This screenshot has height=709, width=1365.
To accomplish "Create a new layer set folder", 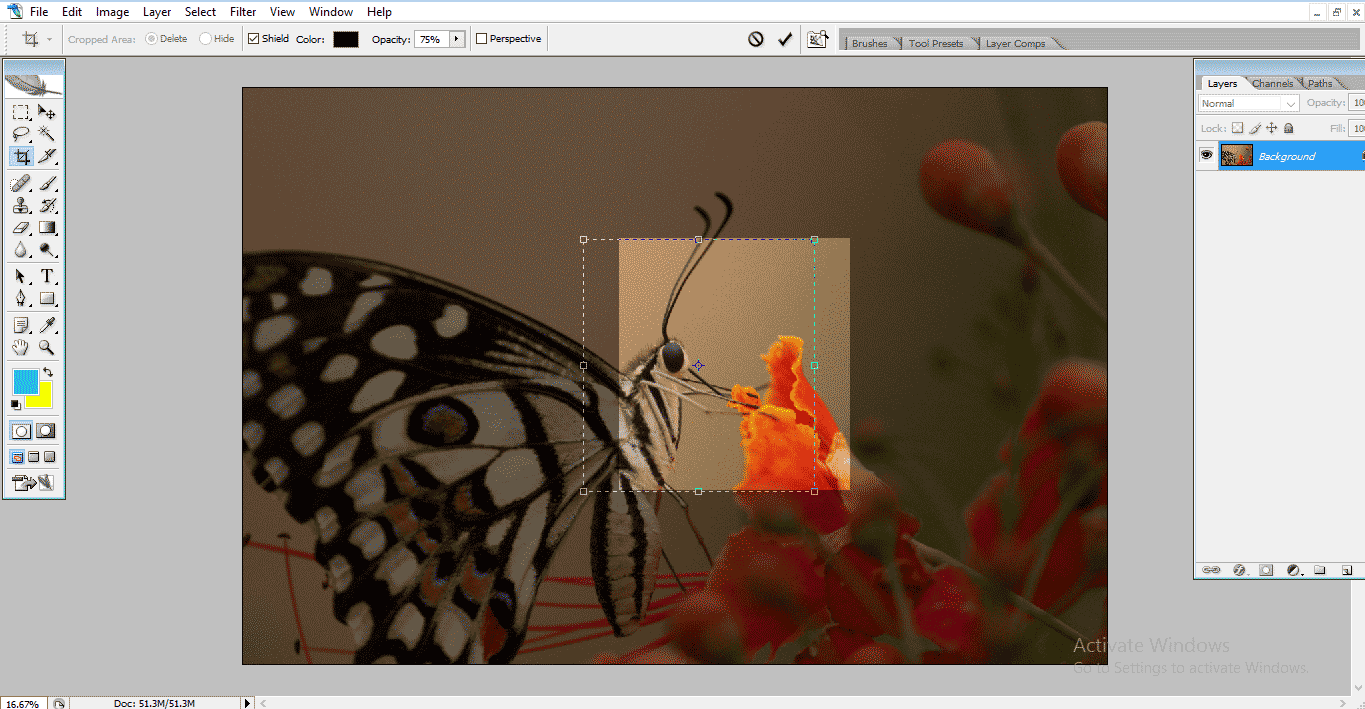I will pos(1320,570).
